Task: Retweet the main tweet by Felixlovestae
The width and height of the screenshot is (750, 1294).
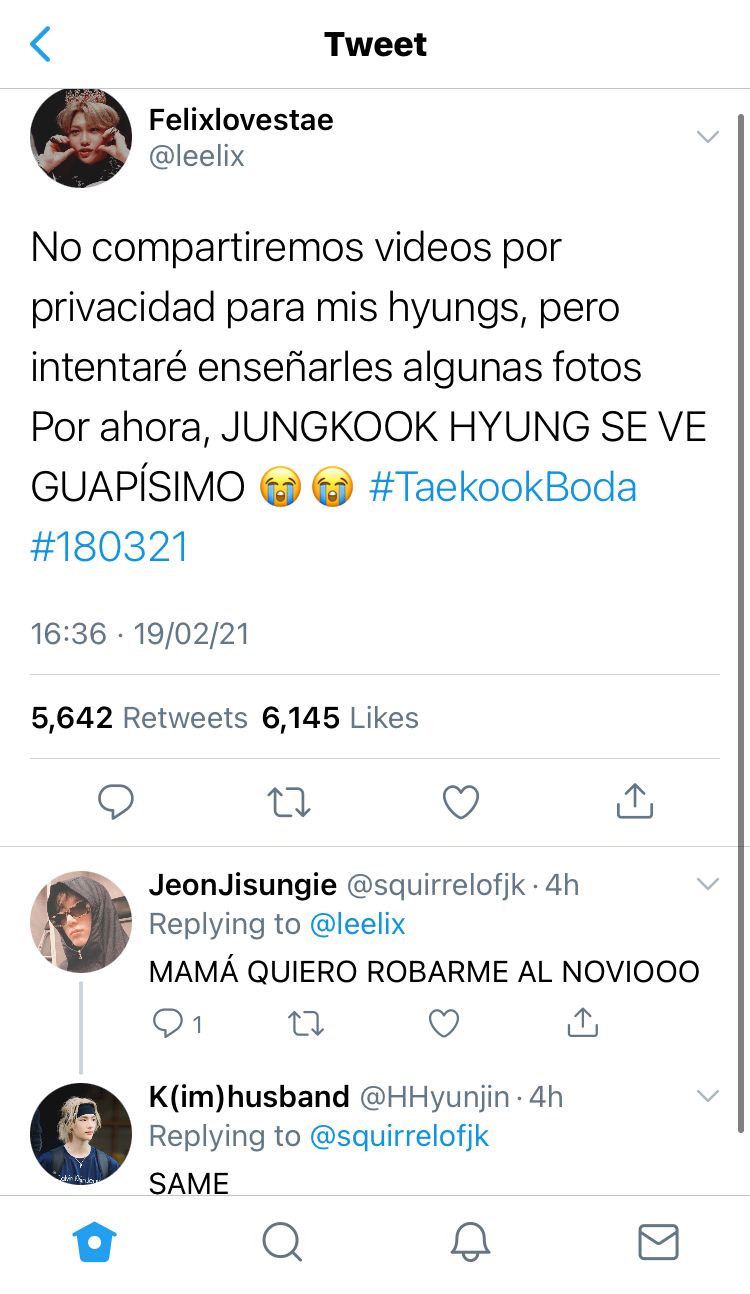Action: [290, 801]
